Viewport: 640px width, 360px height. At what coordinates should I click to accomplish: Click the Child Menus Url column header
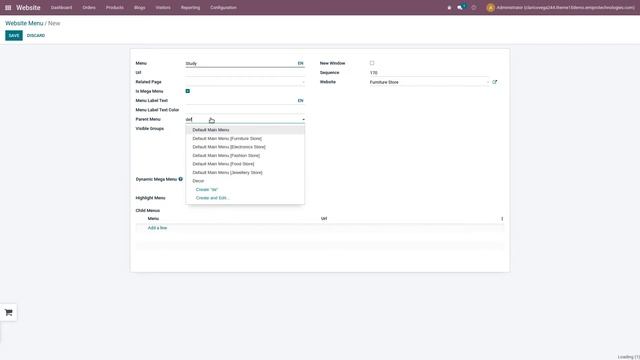click(x=324, y=219)
